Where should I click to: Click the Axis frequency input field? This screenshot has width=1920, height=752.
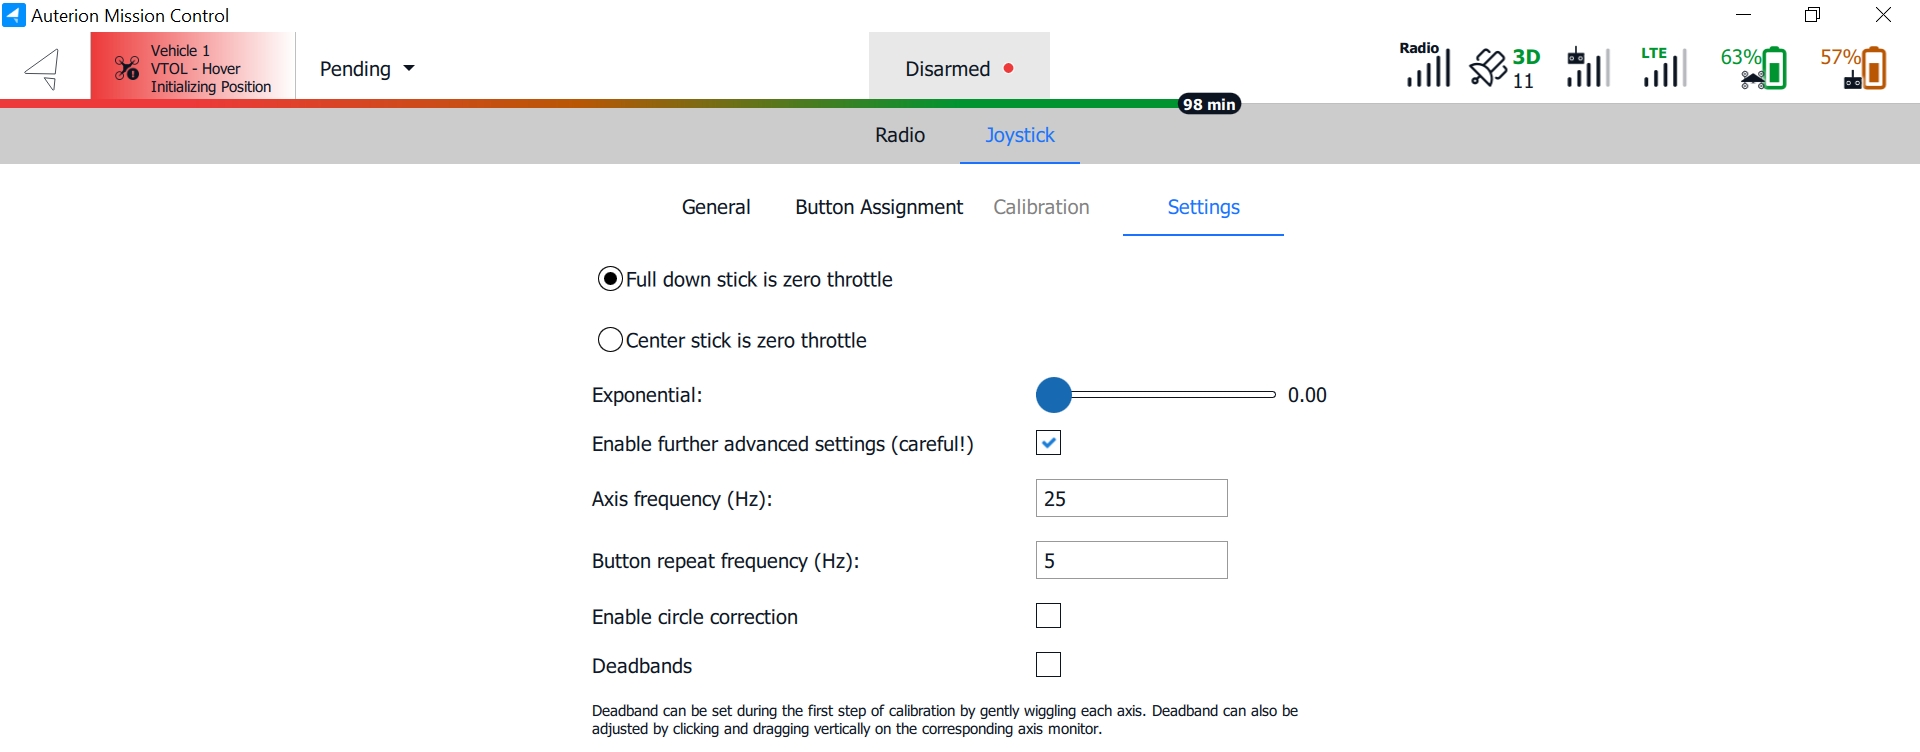pos(1131,498)
